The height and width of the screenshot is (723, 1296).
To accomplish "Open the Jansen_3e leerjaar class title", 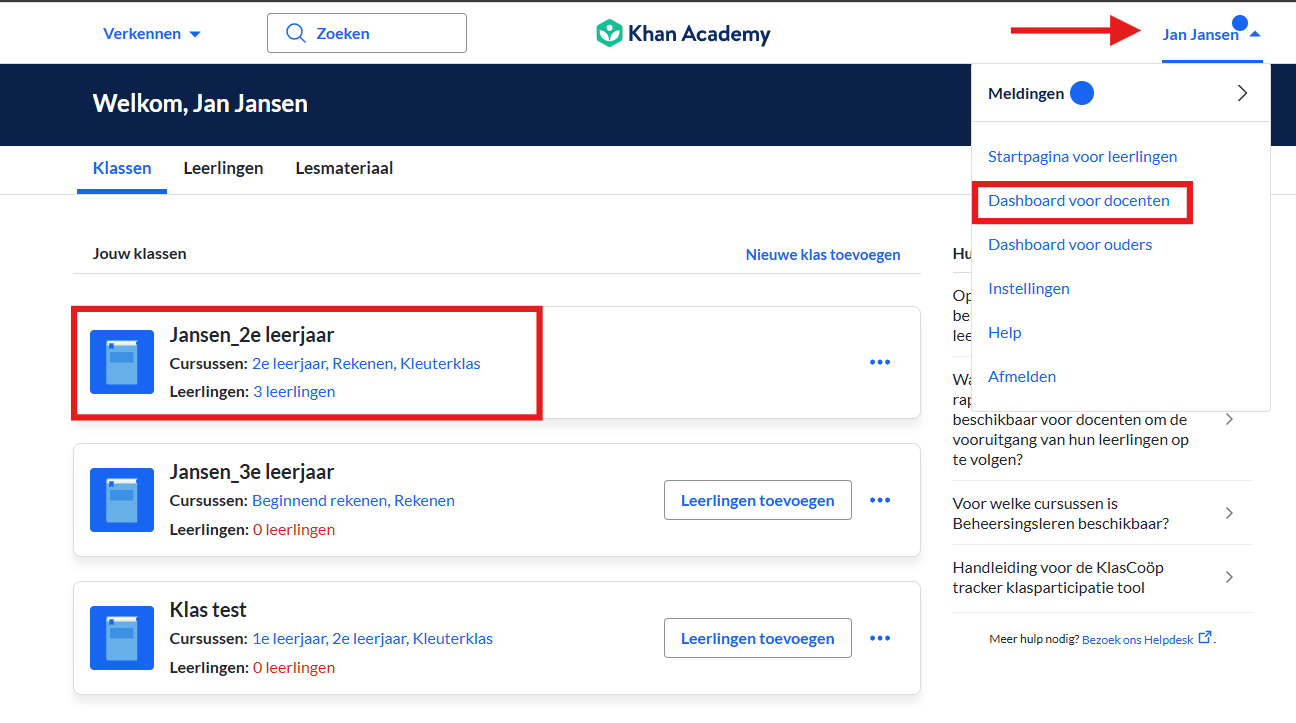I will [x=252, y=472].
